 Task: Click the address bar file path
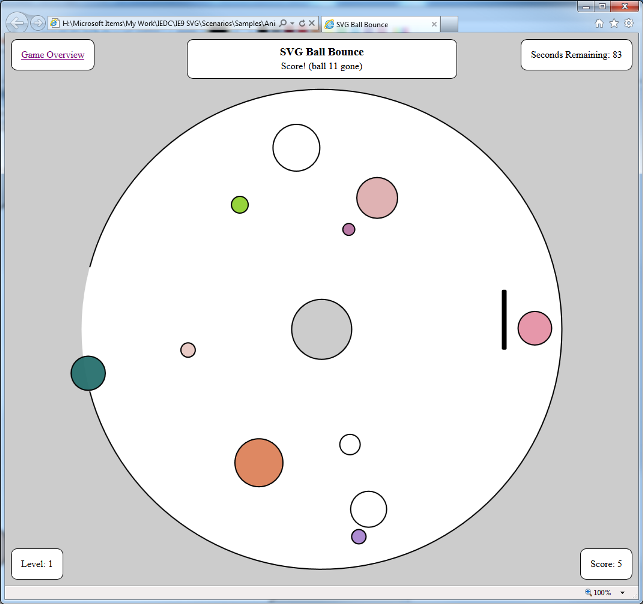[x=168, y=23]
